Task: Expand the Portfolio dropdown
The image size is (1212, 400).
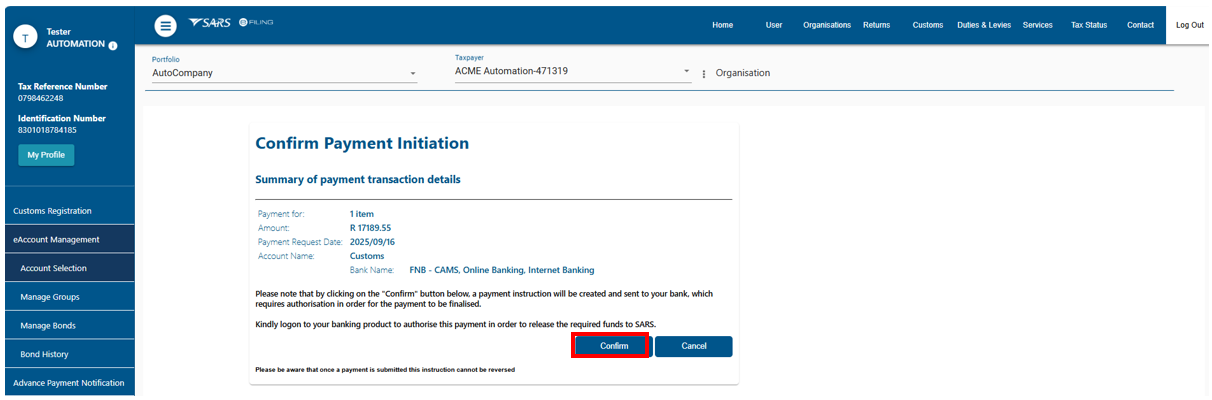Action: click(x=413, y=74)
